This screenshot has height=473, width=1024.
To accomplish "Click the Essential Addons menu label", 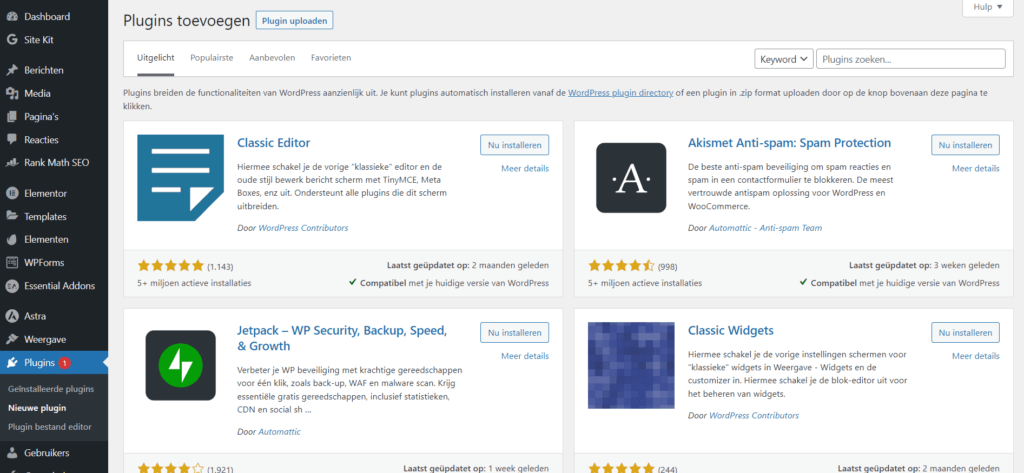I will click(59, 285).
